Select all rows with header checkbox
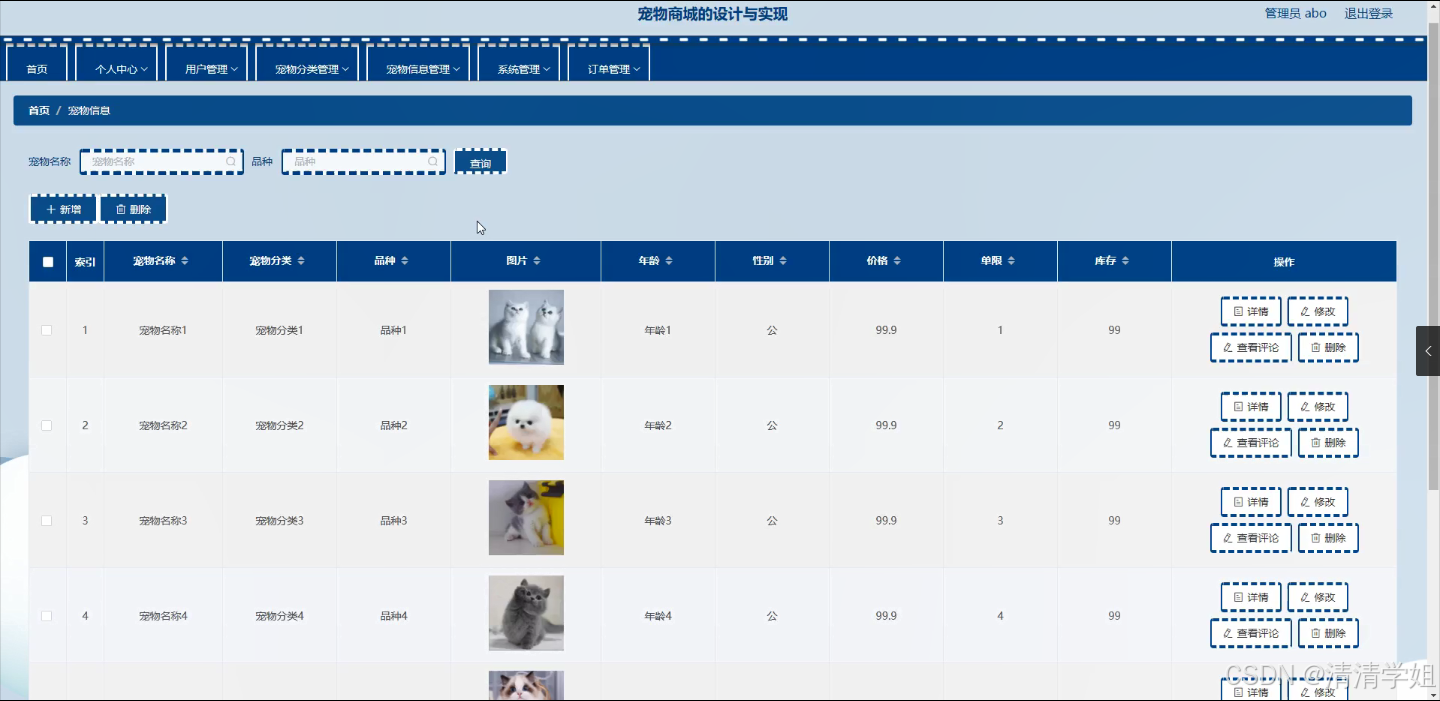1440x701 pixels. (x=48, y=262)
